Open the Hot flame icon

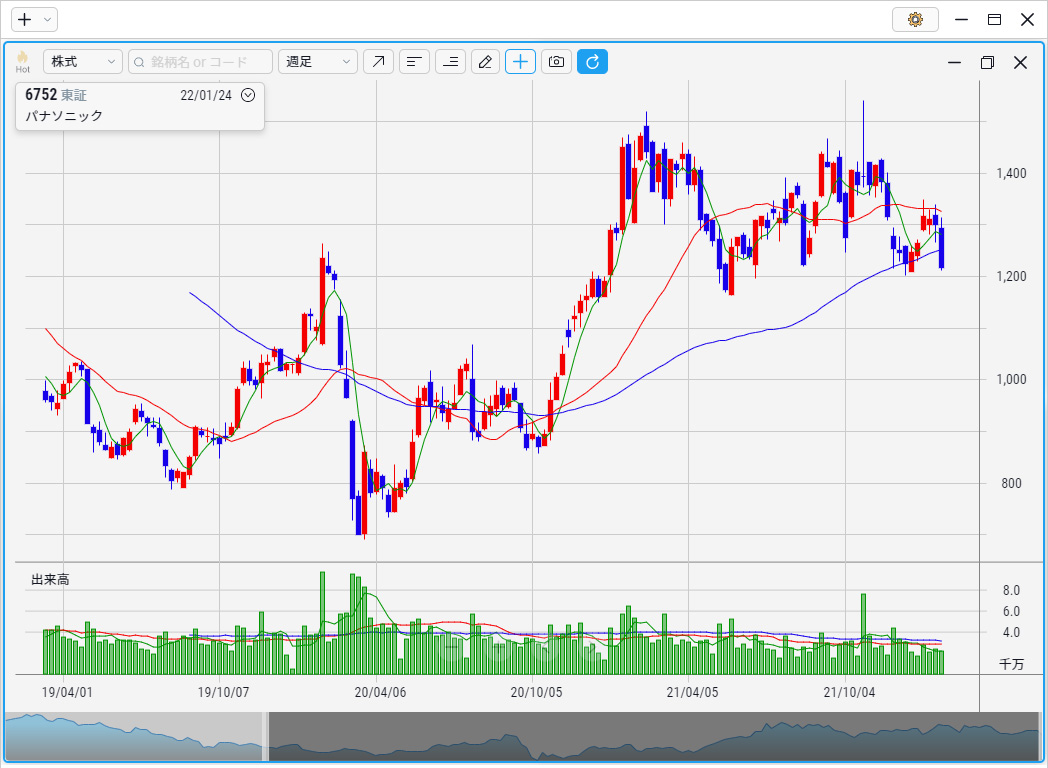(23, 61)
